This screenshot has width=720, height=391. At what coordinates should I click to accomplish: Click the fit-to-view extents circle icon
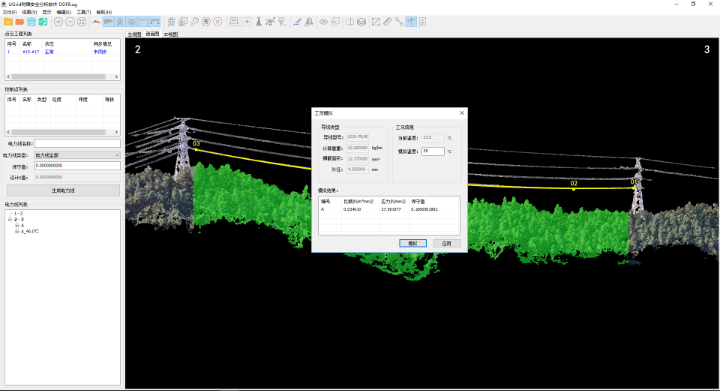[82, 22]
